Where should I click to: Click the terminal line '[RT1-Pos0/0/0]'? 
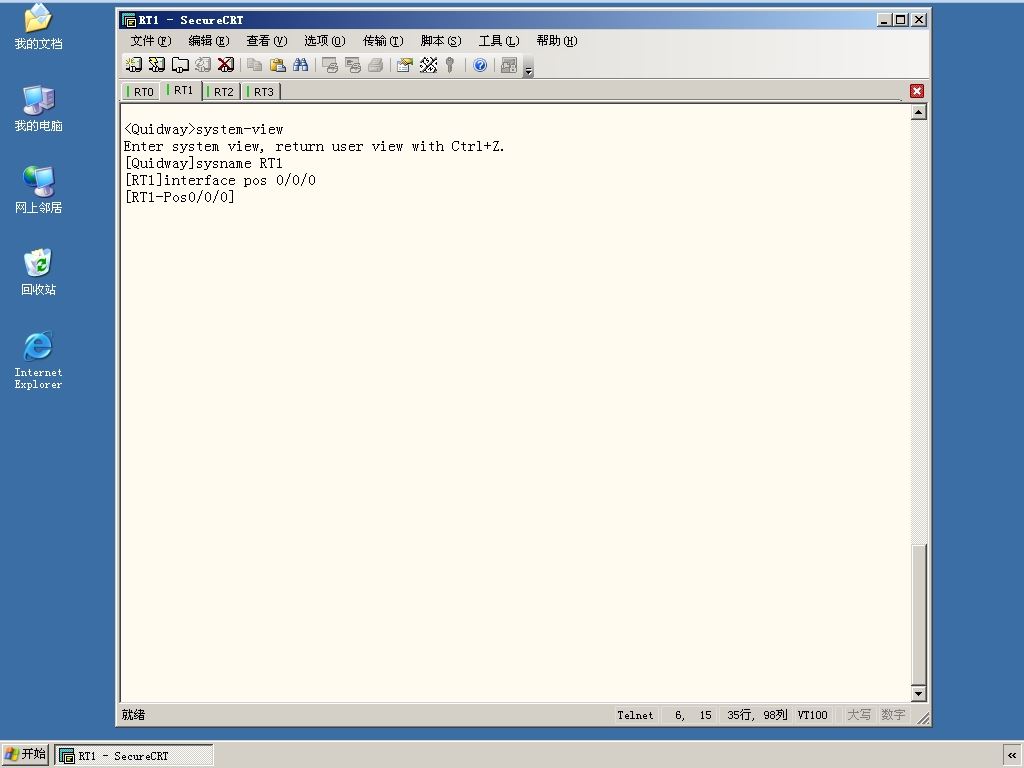(180, 197)
